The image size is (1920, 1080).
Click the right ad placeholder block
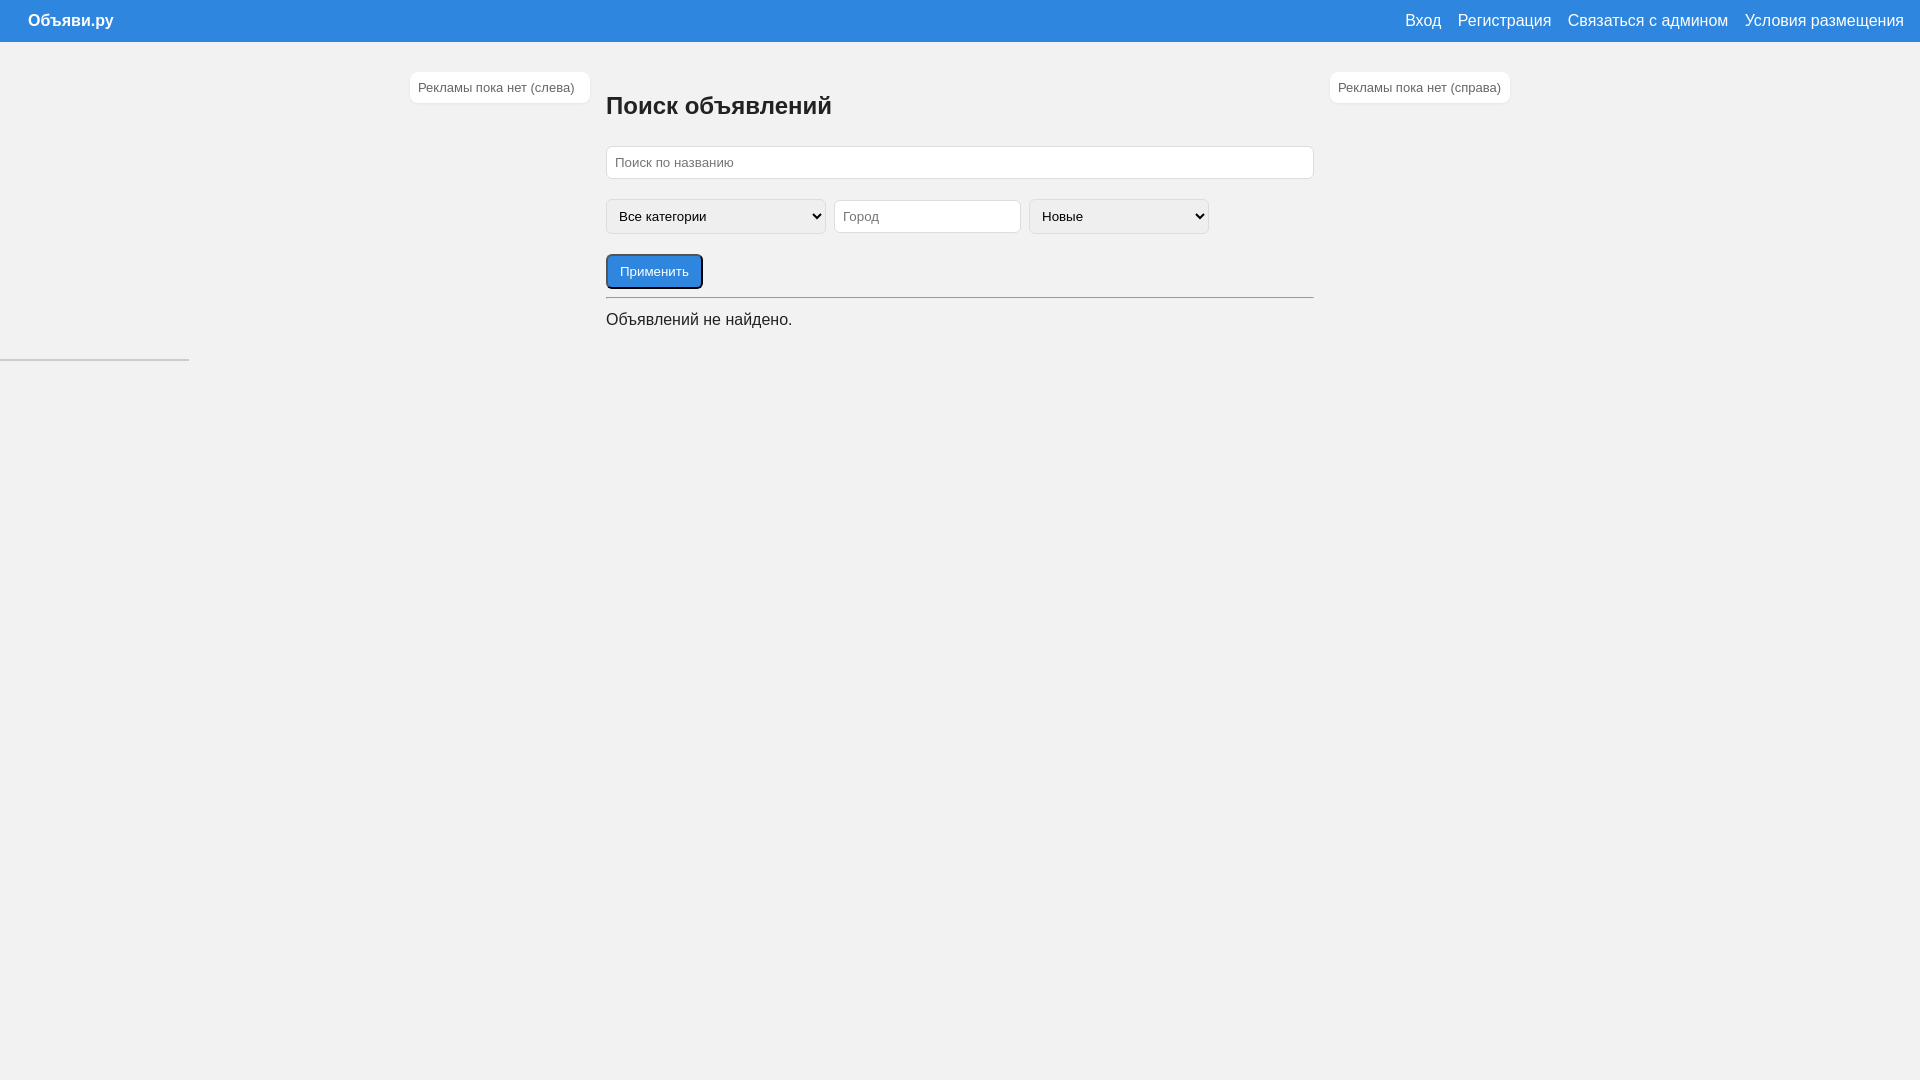pyautogui.click(x=1419, y=88)
